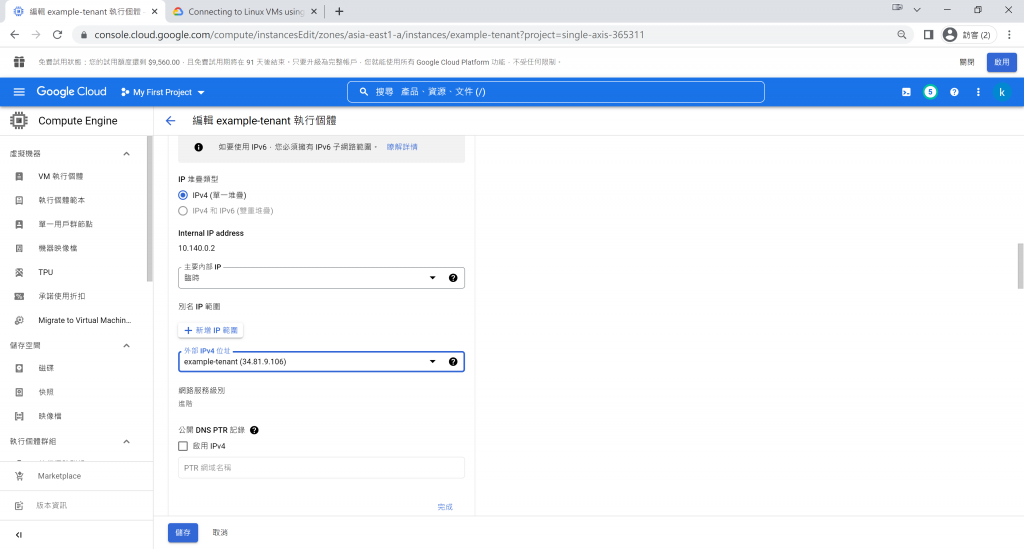The width and height of the screenshot is (1024, 549).
Task: Open instance templates sidebar icon
Action: [x=19, y=200]
